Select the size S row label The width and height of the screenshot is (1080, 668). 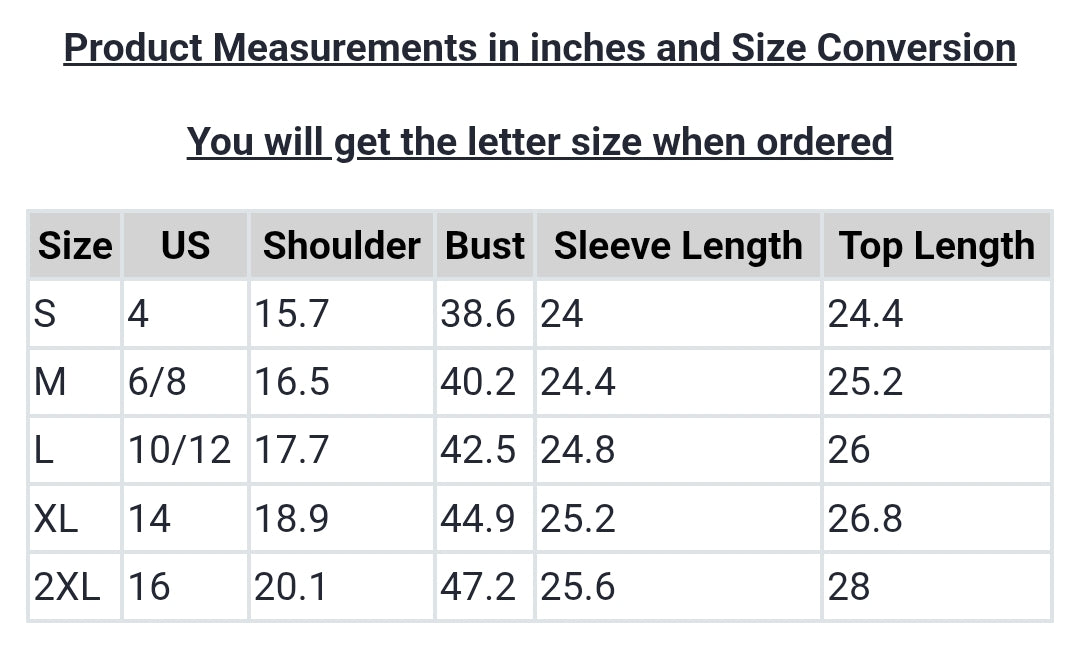pyautogui.click(x=46, y=315)
